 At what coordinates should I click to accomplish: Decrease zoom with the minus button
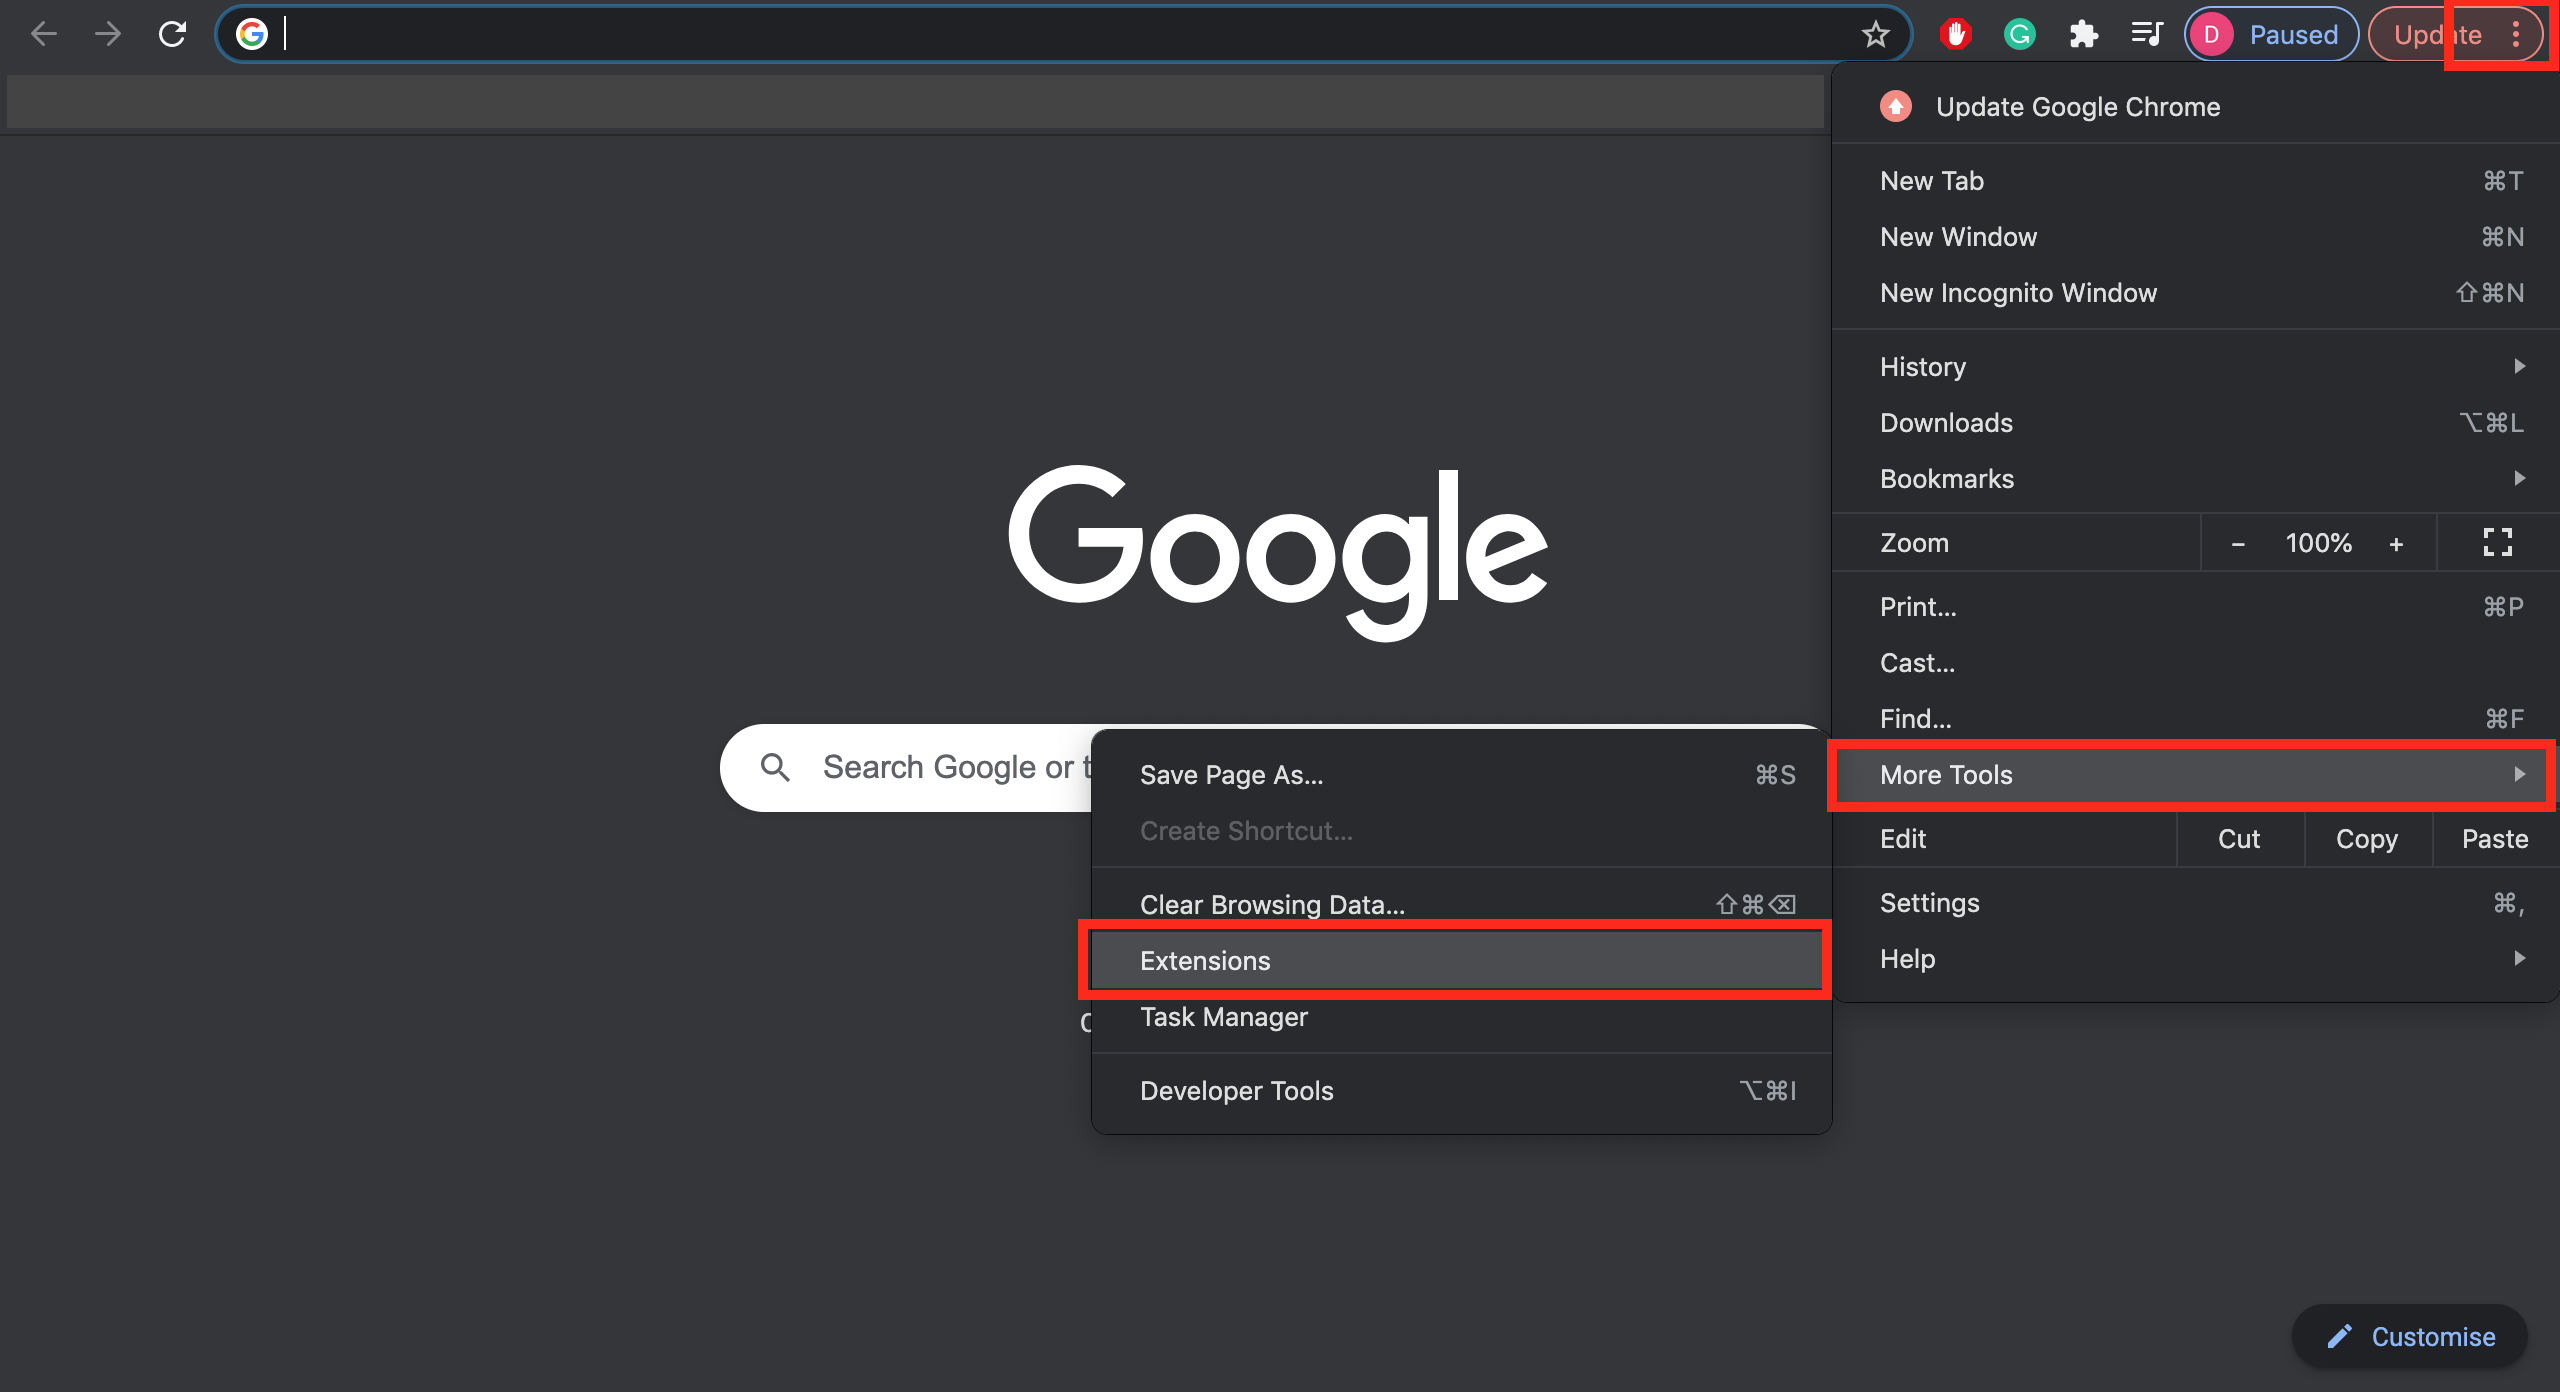2238,544
